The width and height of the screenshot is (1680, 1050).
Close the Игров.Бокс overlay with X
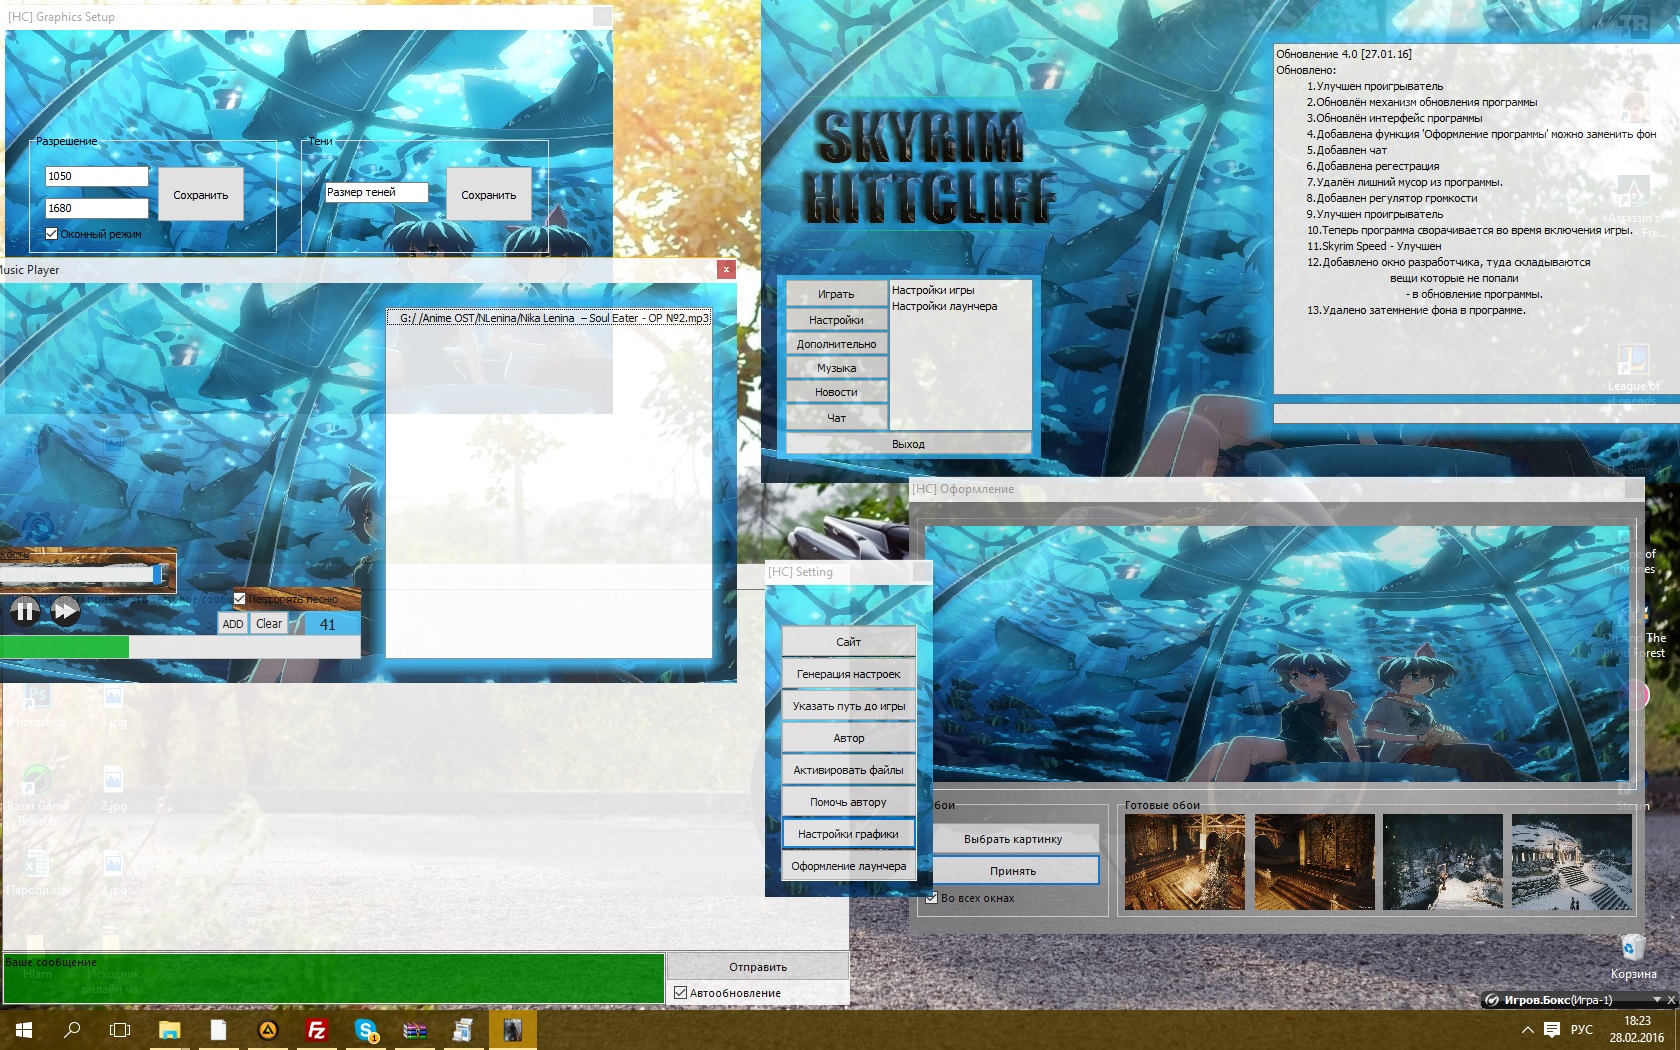(1671, 1000)
